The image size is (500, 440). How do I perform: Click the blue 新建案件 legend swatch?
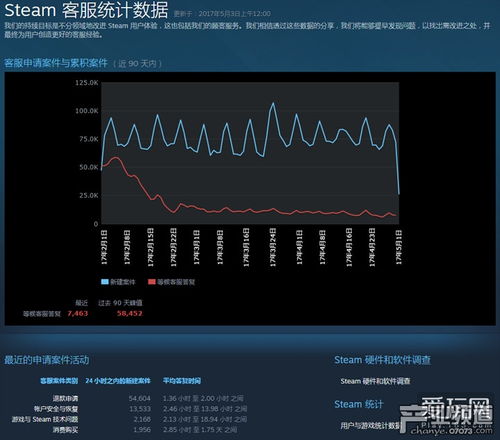105,282
